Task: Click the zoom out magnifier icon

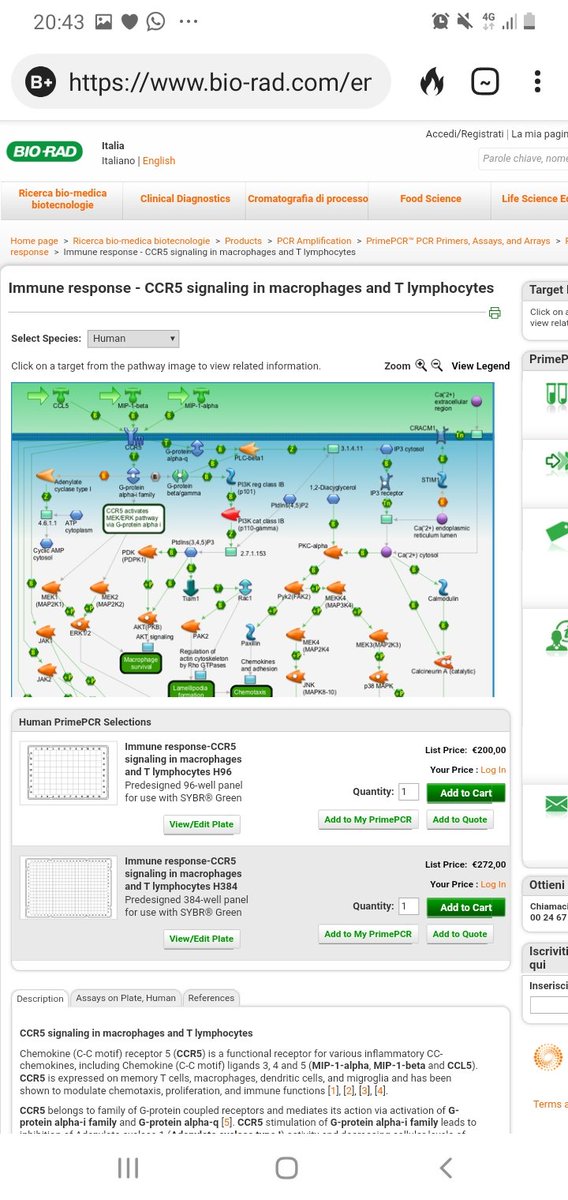Action: [x=436, y=366]
